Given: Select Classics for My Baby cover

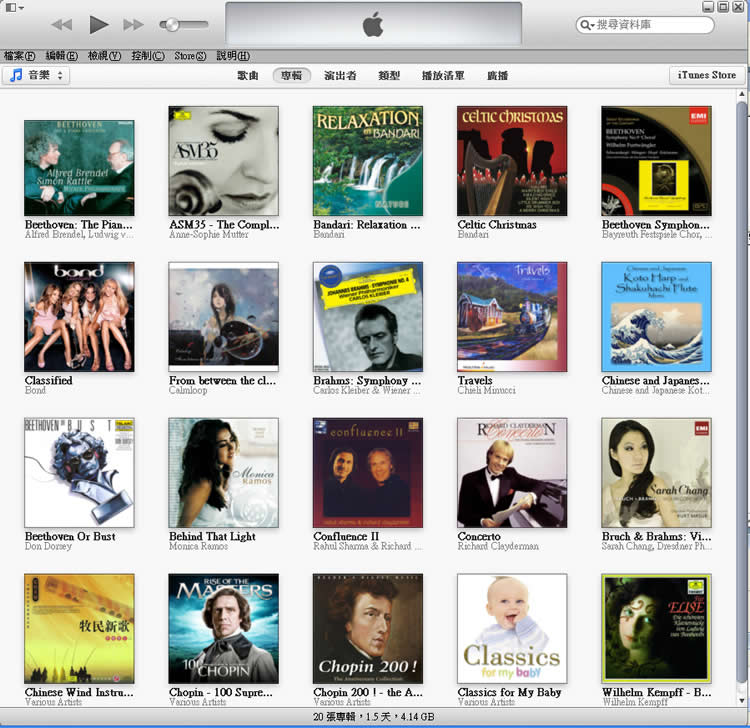Looking at the screenshot, I should coord(512,629).
